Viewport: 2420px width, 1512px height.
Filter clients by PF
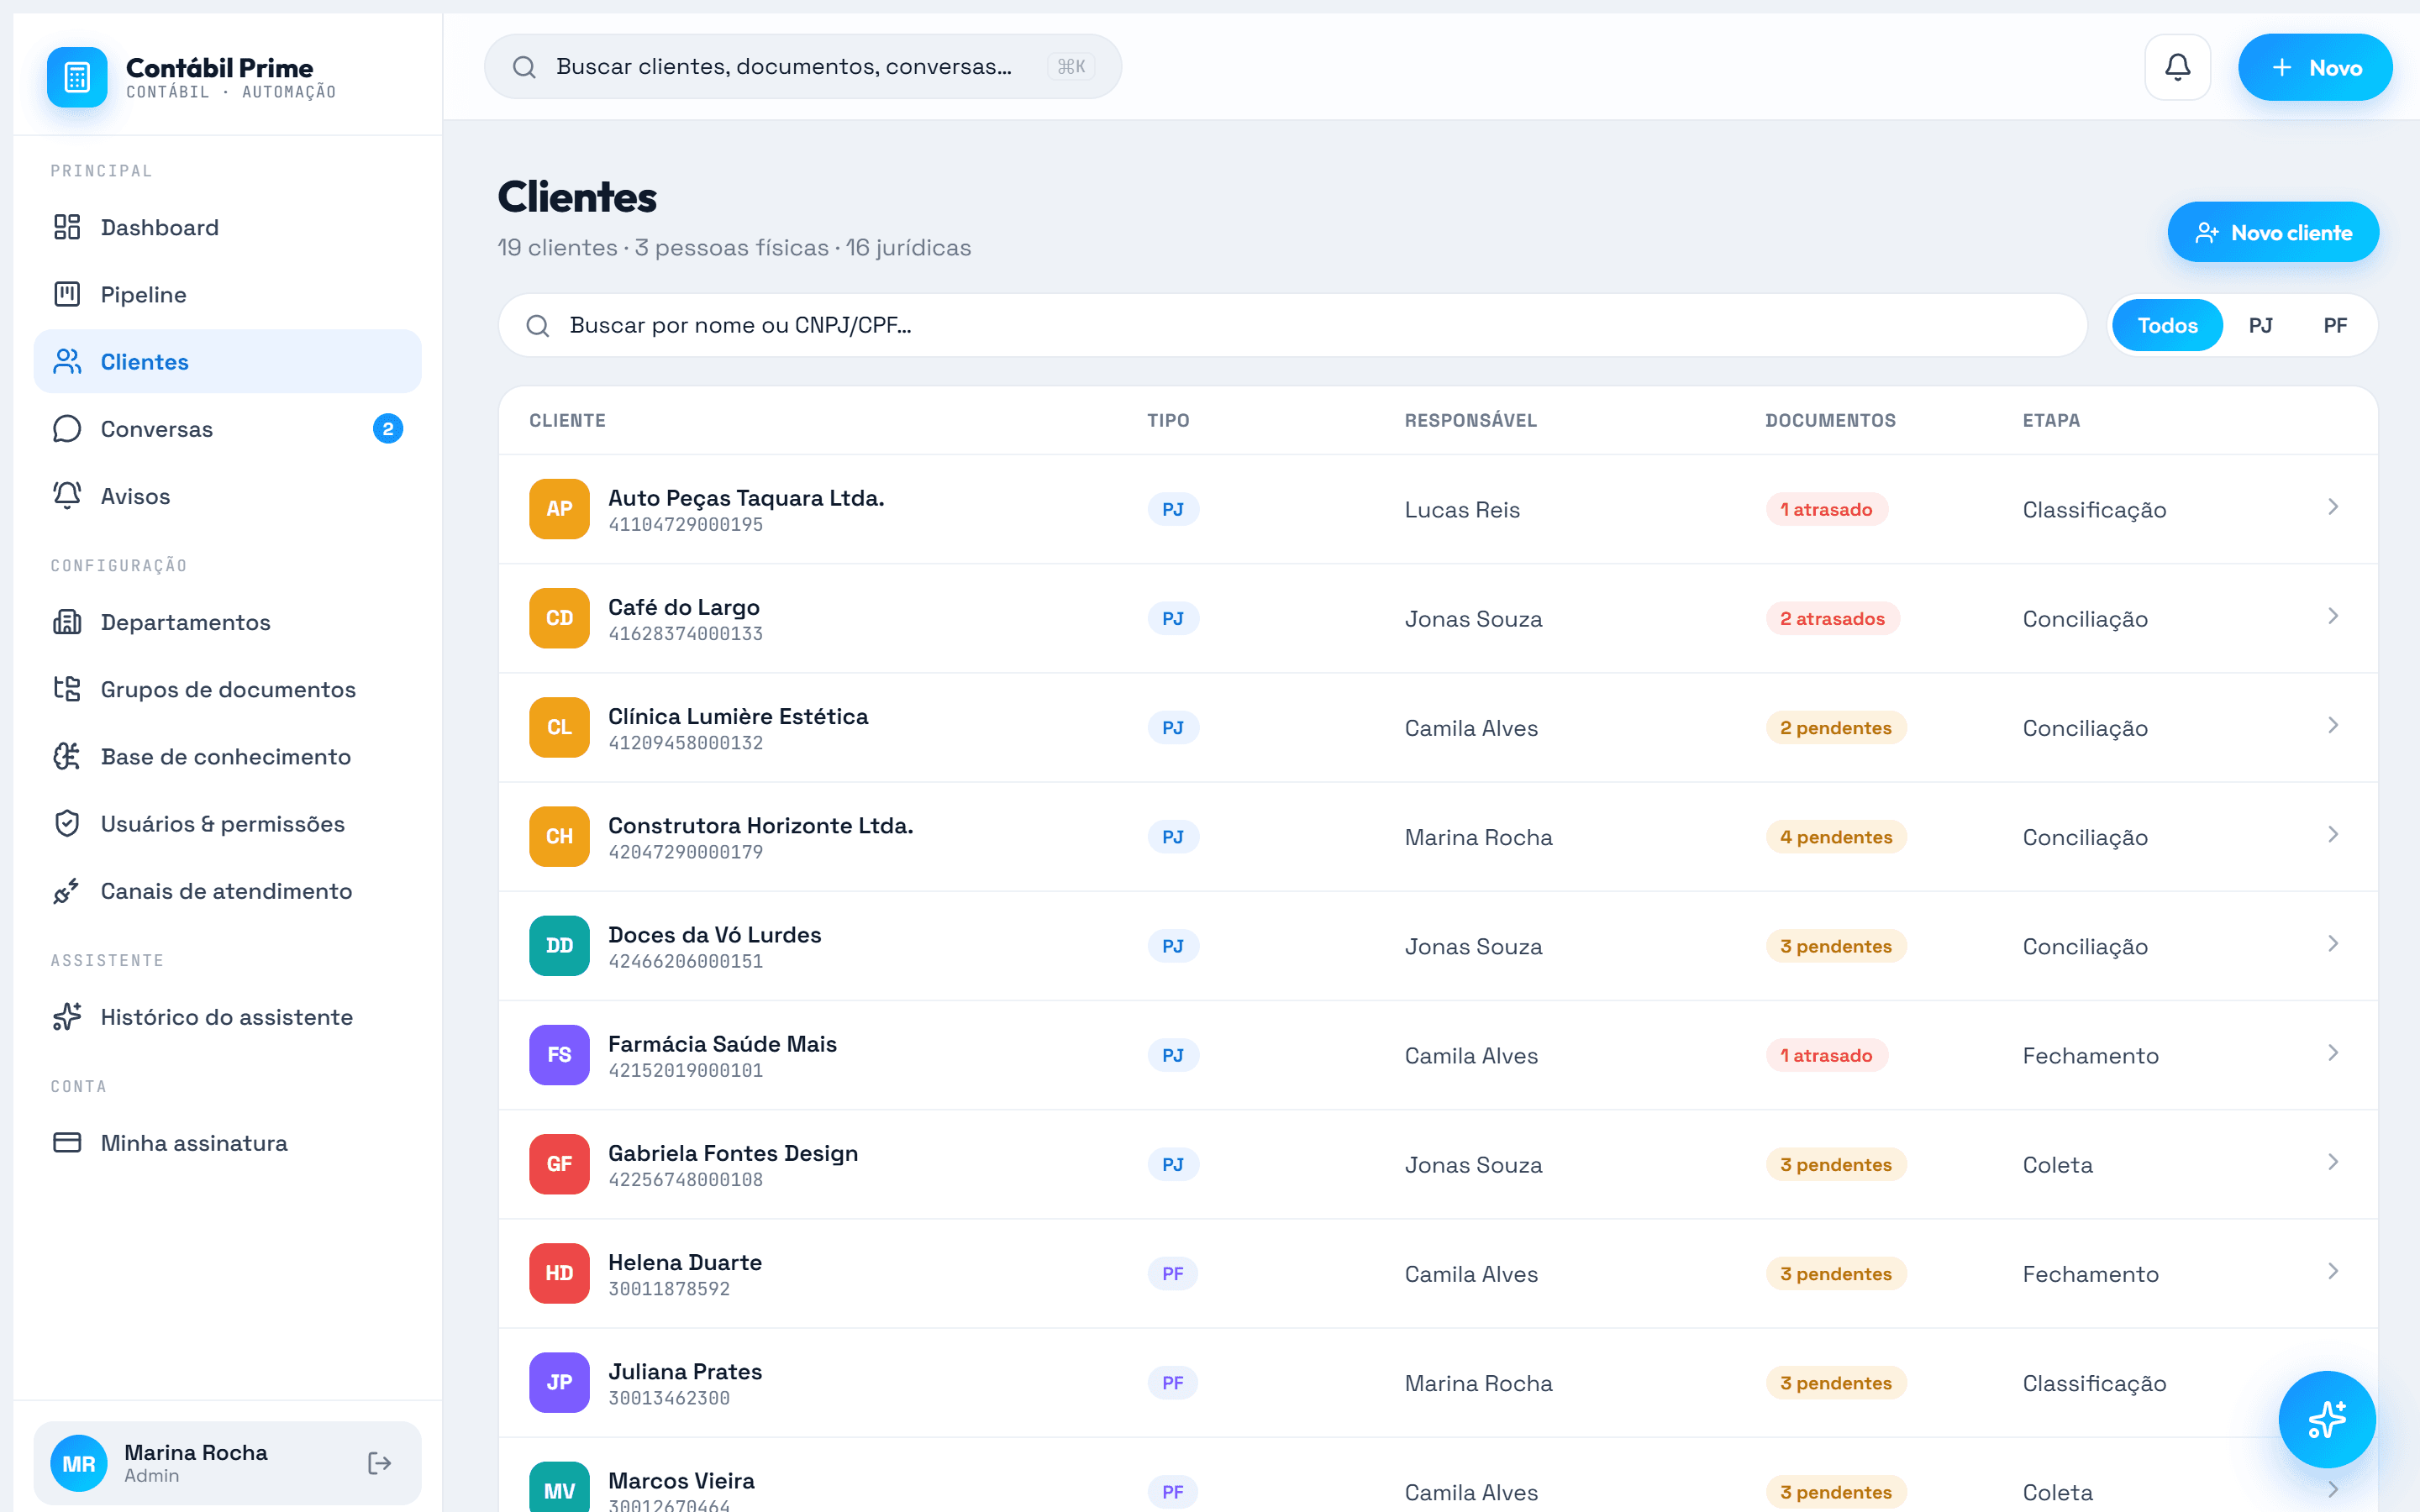(2335, 325)
